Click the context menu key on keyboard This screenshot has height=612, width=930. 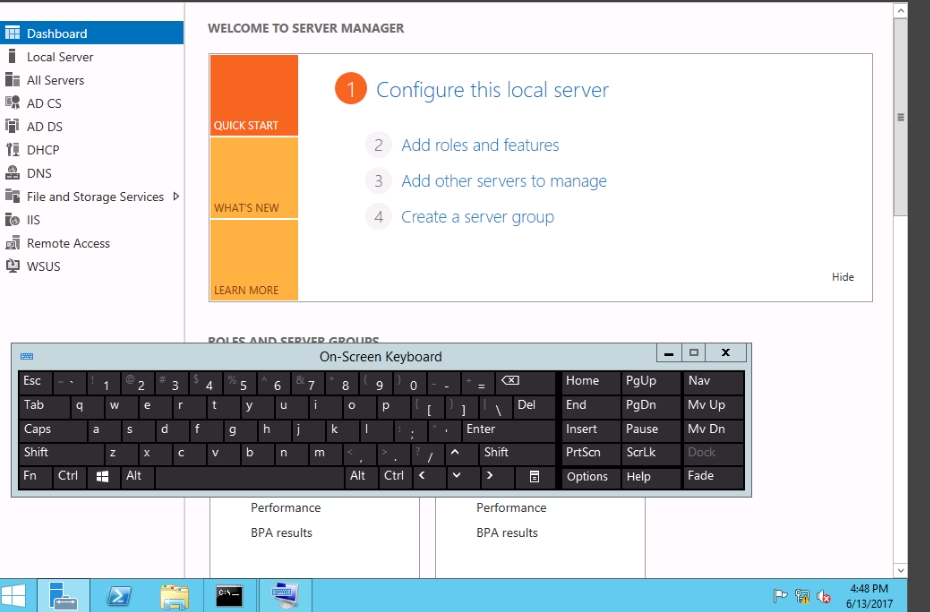click(x=534, y=477)
